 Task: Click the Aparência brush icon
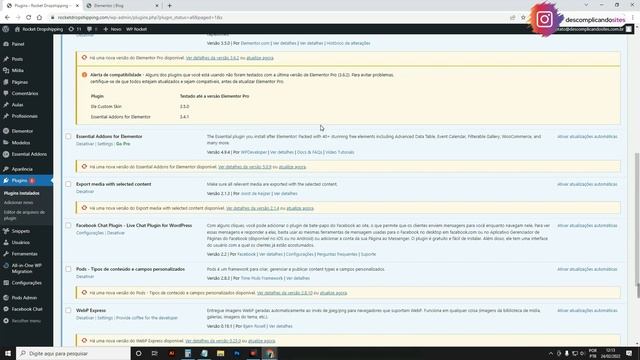pyautogui.click(x=6, y=169)
